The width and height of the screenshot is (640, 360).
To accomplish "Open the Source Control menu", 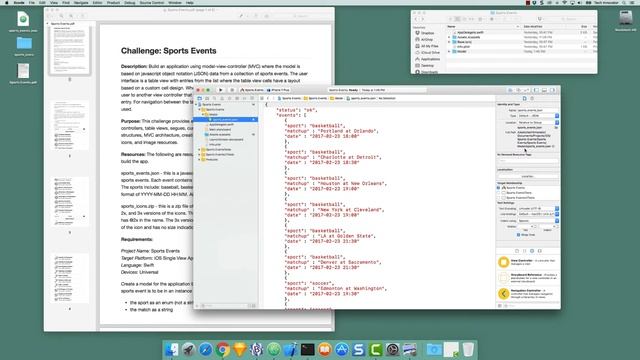I will (151, 2).
